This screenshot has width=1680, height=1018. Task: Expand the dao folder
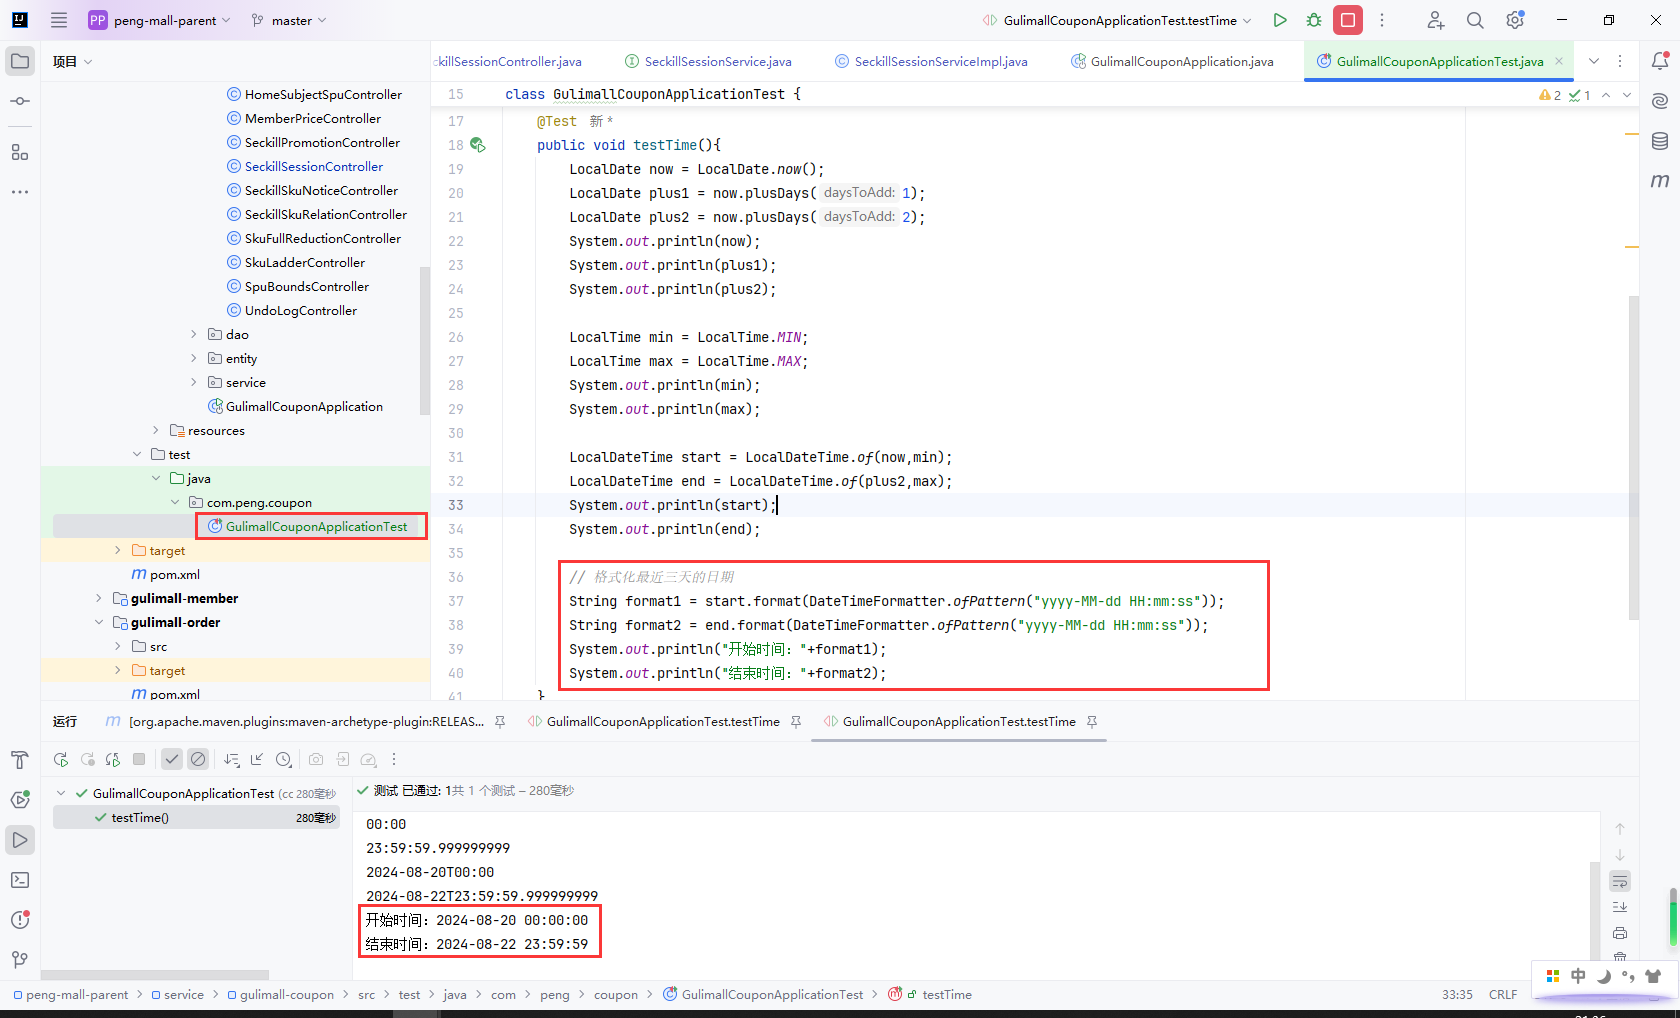(194, 335)
